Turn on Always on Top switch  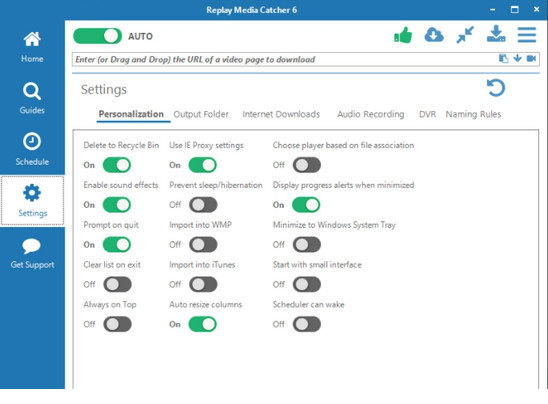point(117,324)
